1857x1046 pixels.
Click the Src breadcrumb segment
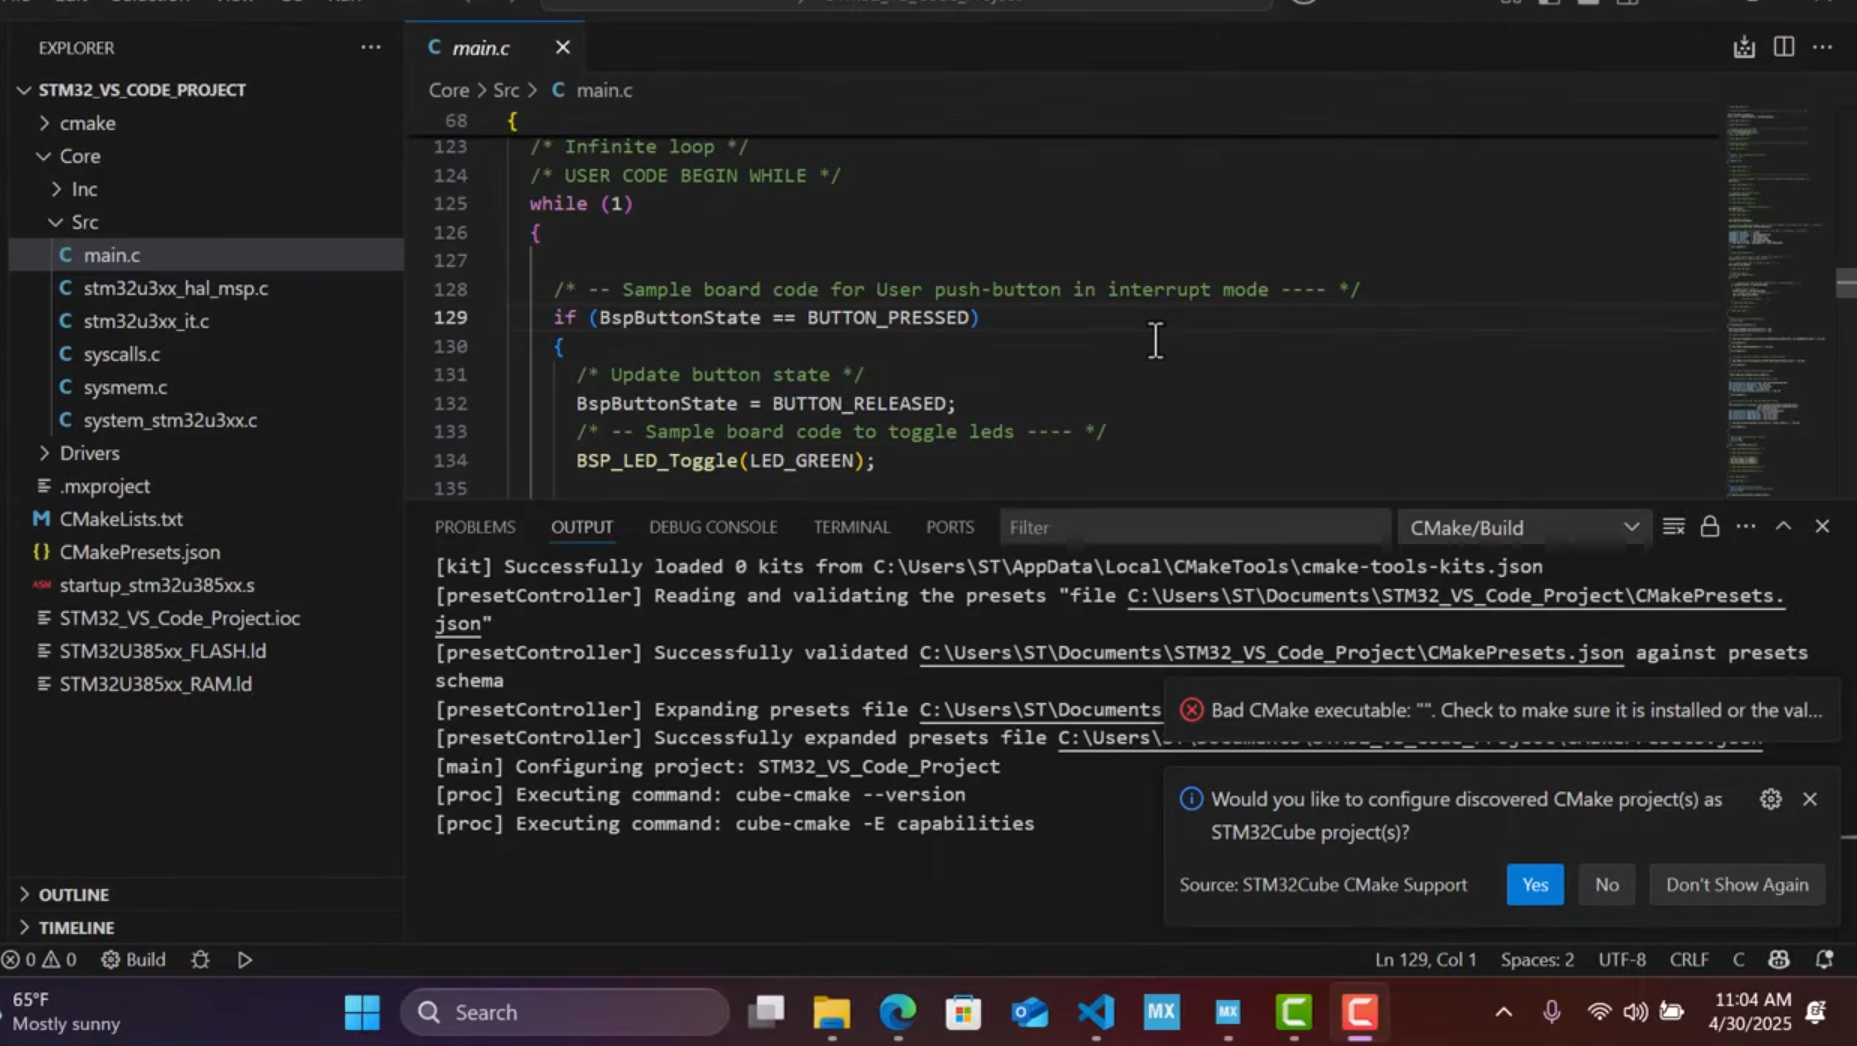pyautogui.click(x=506, y=90)
